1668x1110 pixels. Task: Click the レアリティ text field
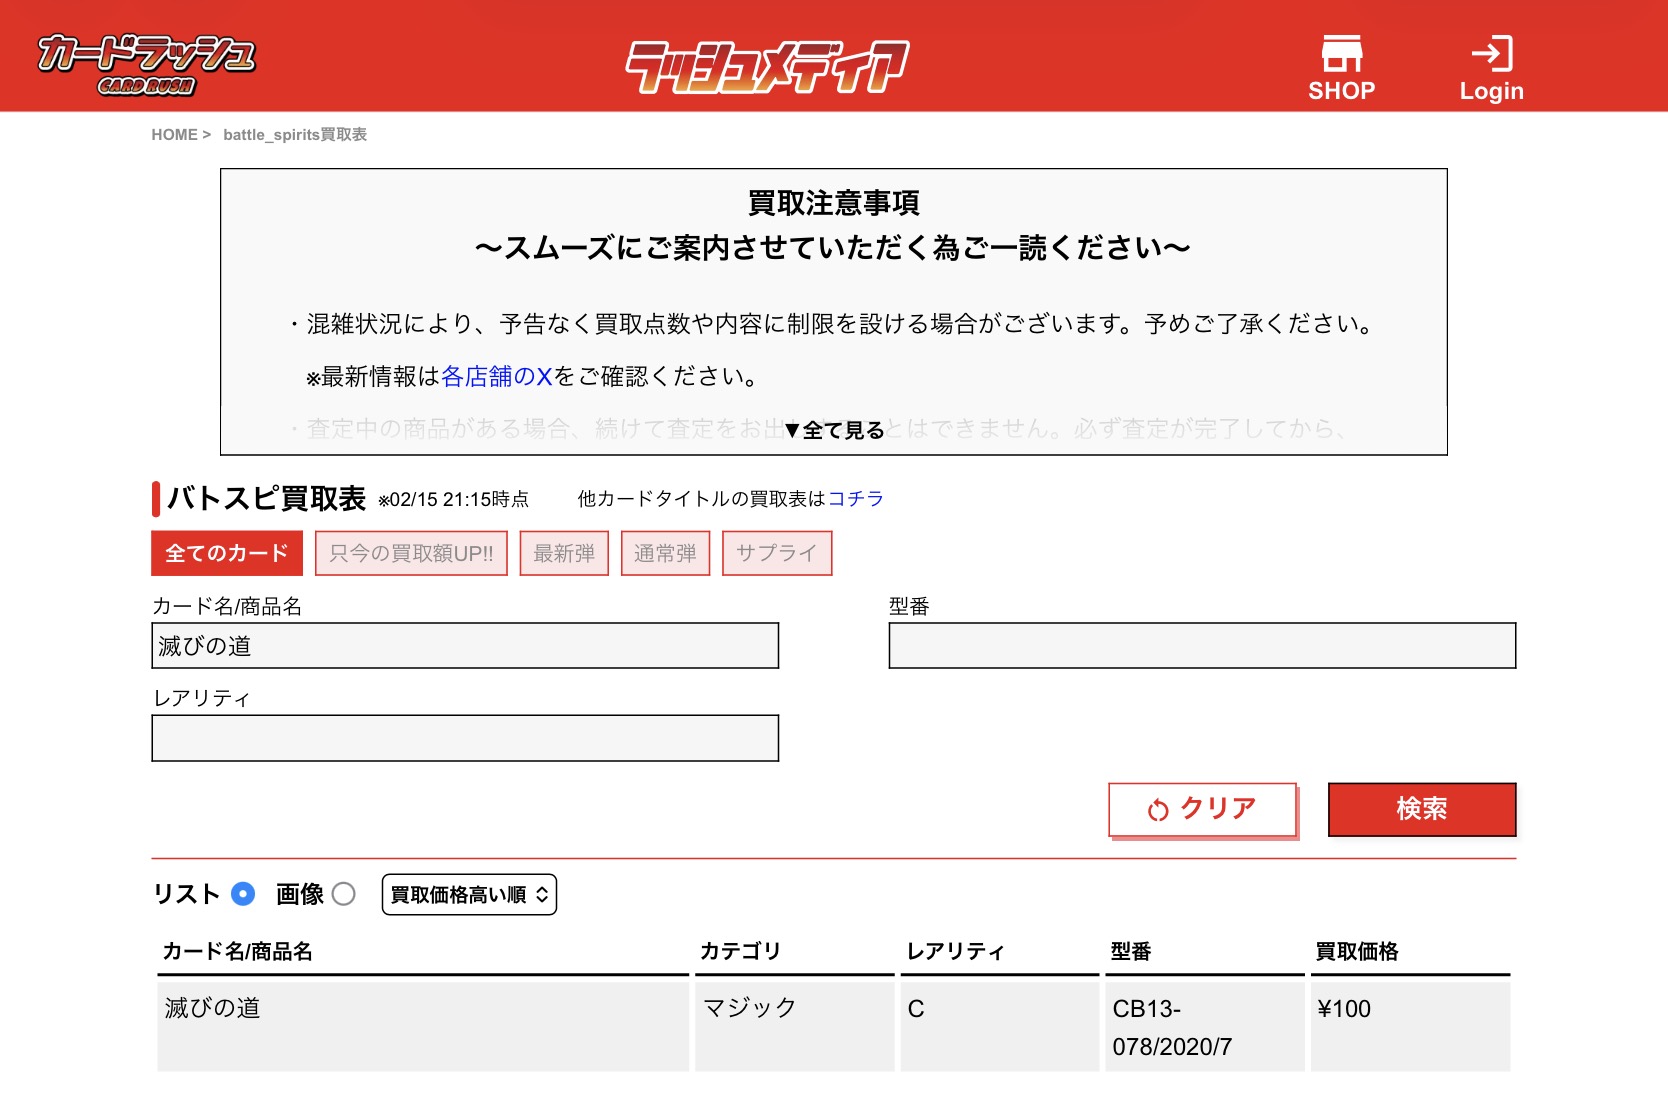pyautogui.click(x=465, y=738)
